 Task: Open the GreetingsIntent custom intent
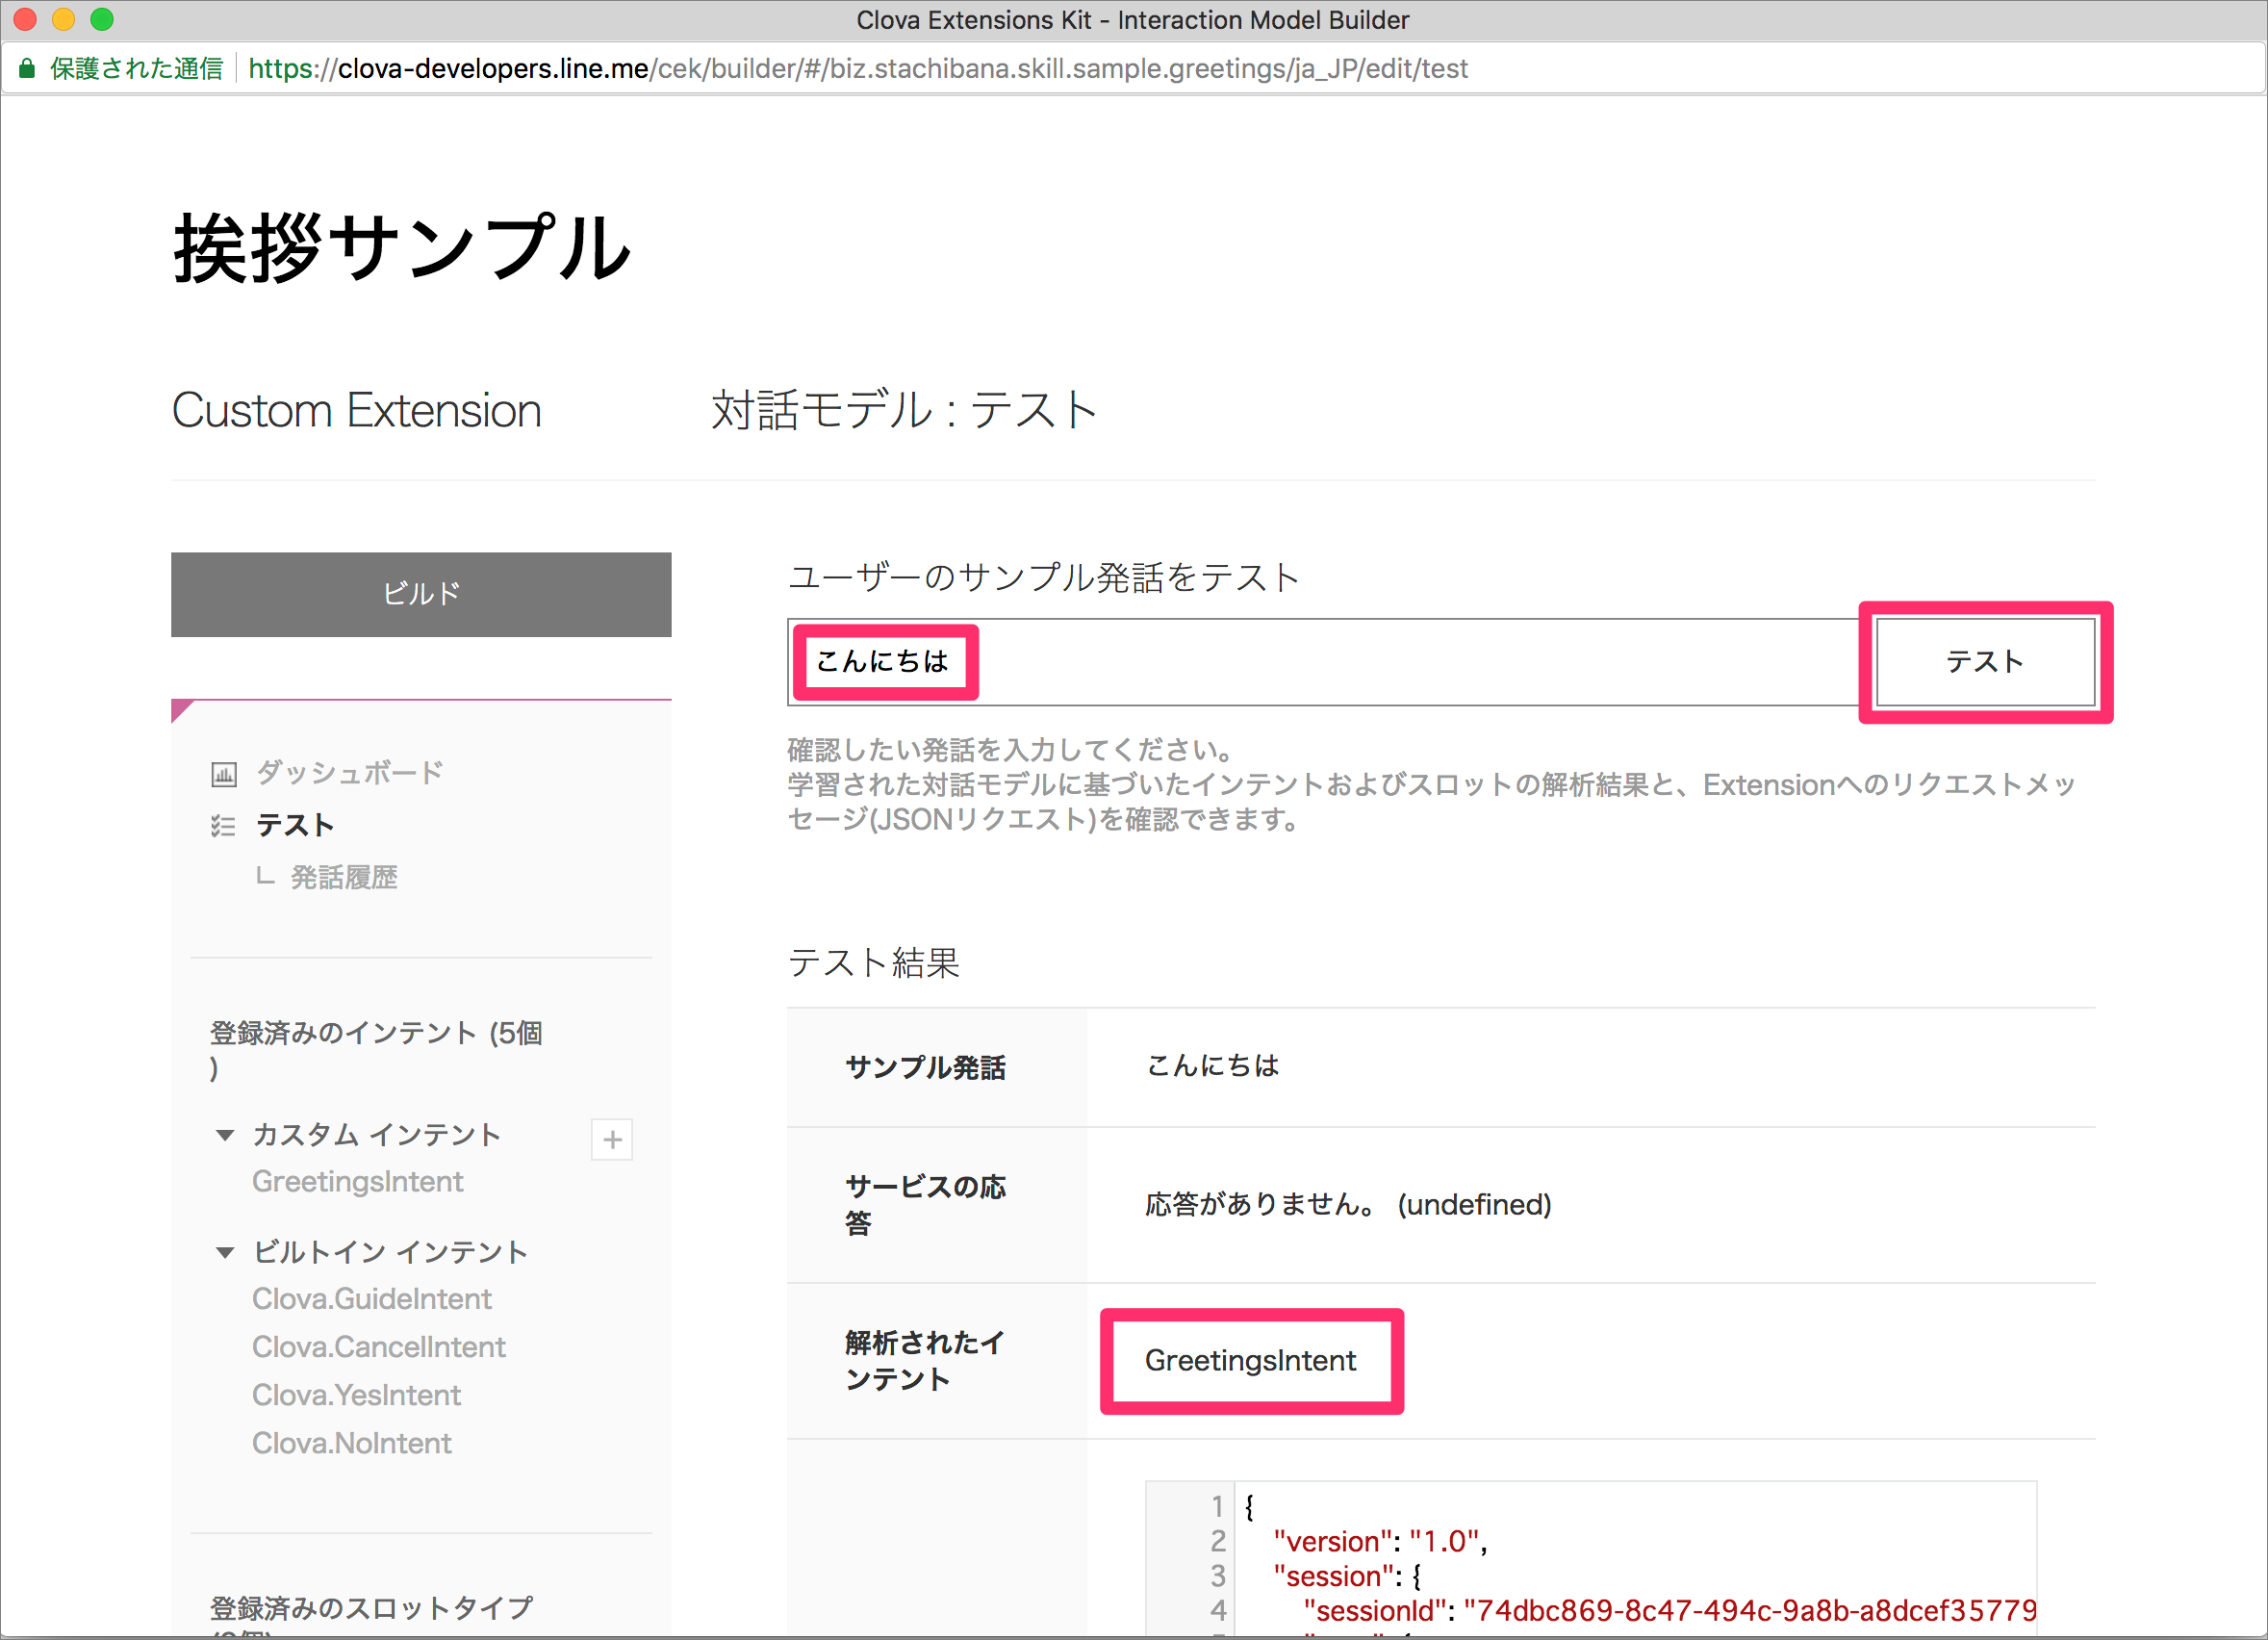[x=358, y=1181]
